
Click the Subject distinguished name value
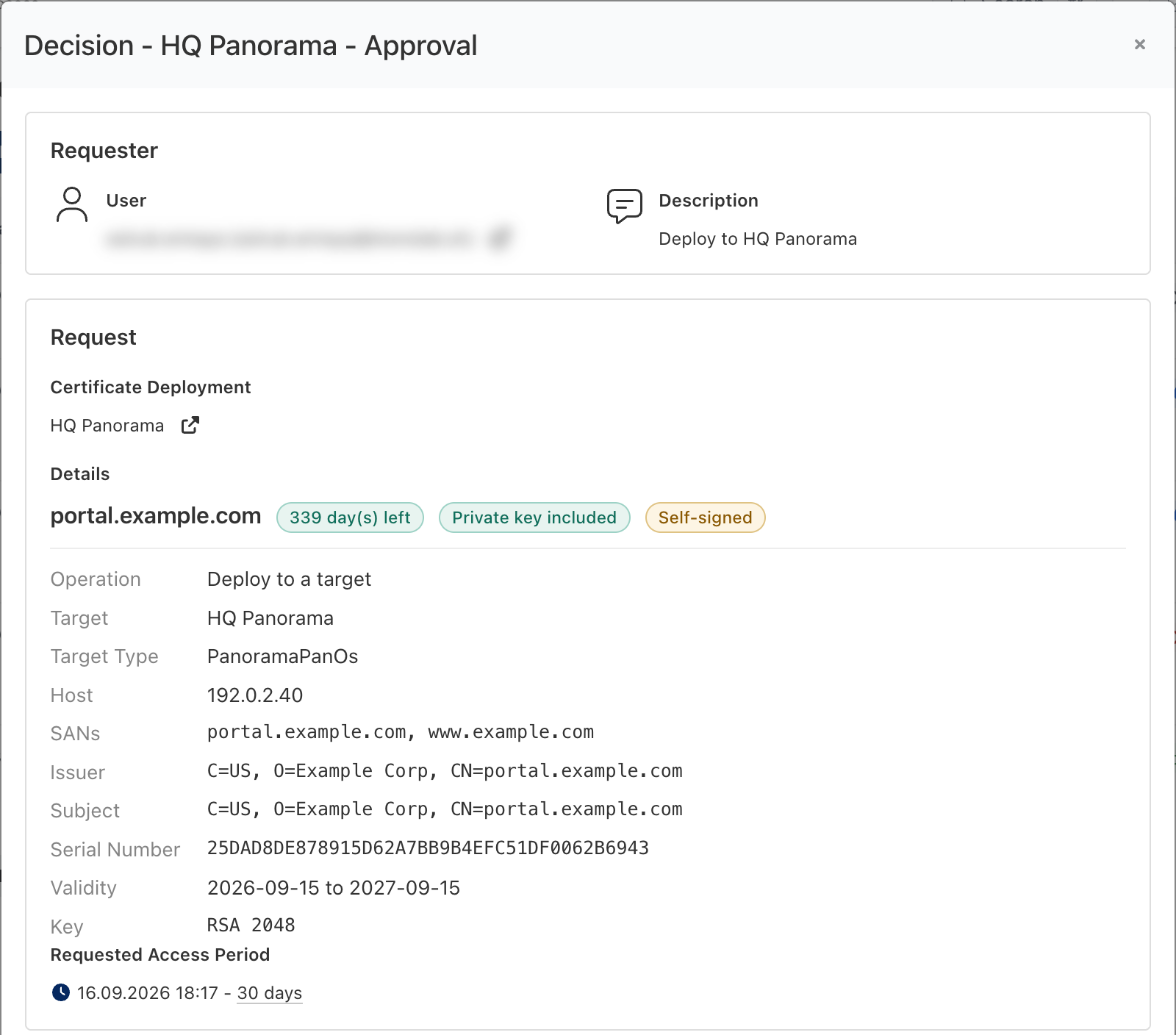click(445, 809)
